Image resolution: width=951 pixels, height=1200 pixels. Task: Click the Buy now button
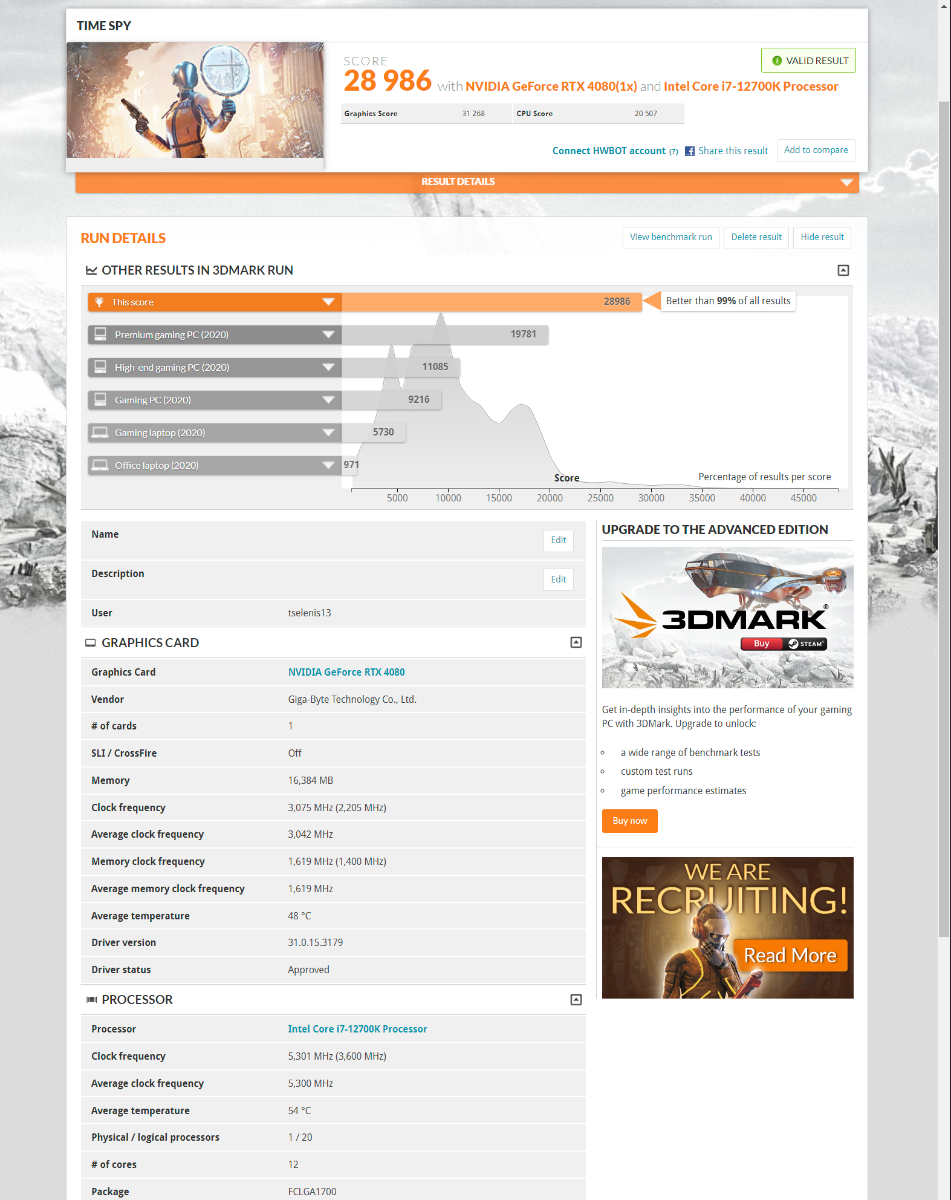tap(630, 821)
